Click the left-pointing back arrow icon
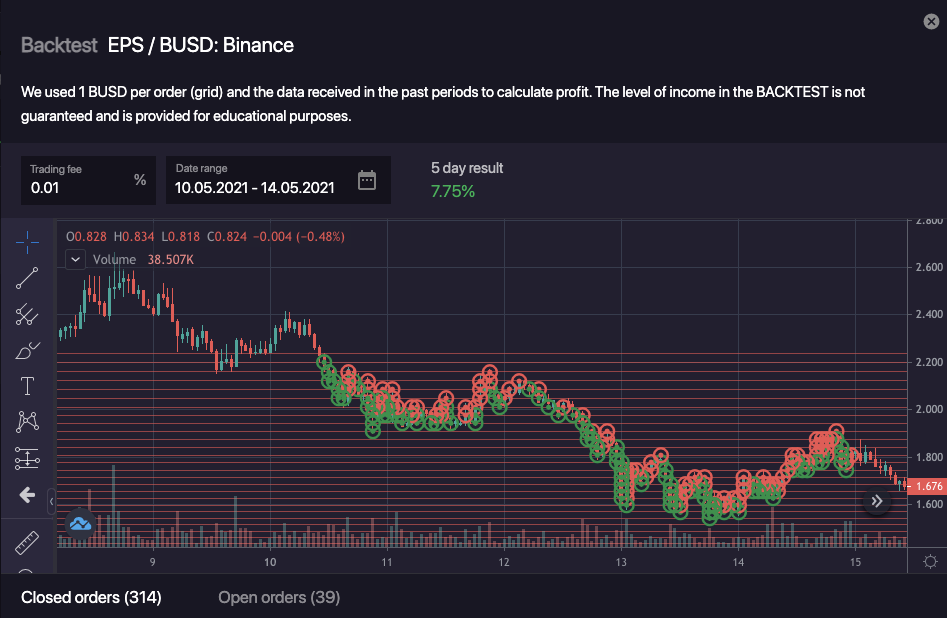This screenshot has width=947, height=618. pos(27,494)
